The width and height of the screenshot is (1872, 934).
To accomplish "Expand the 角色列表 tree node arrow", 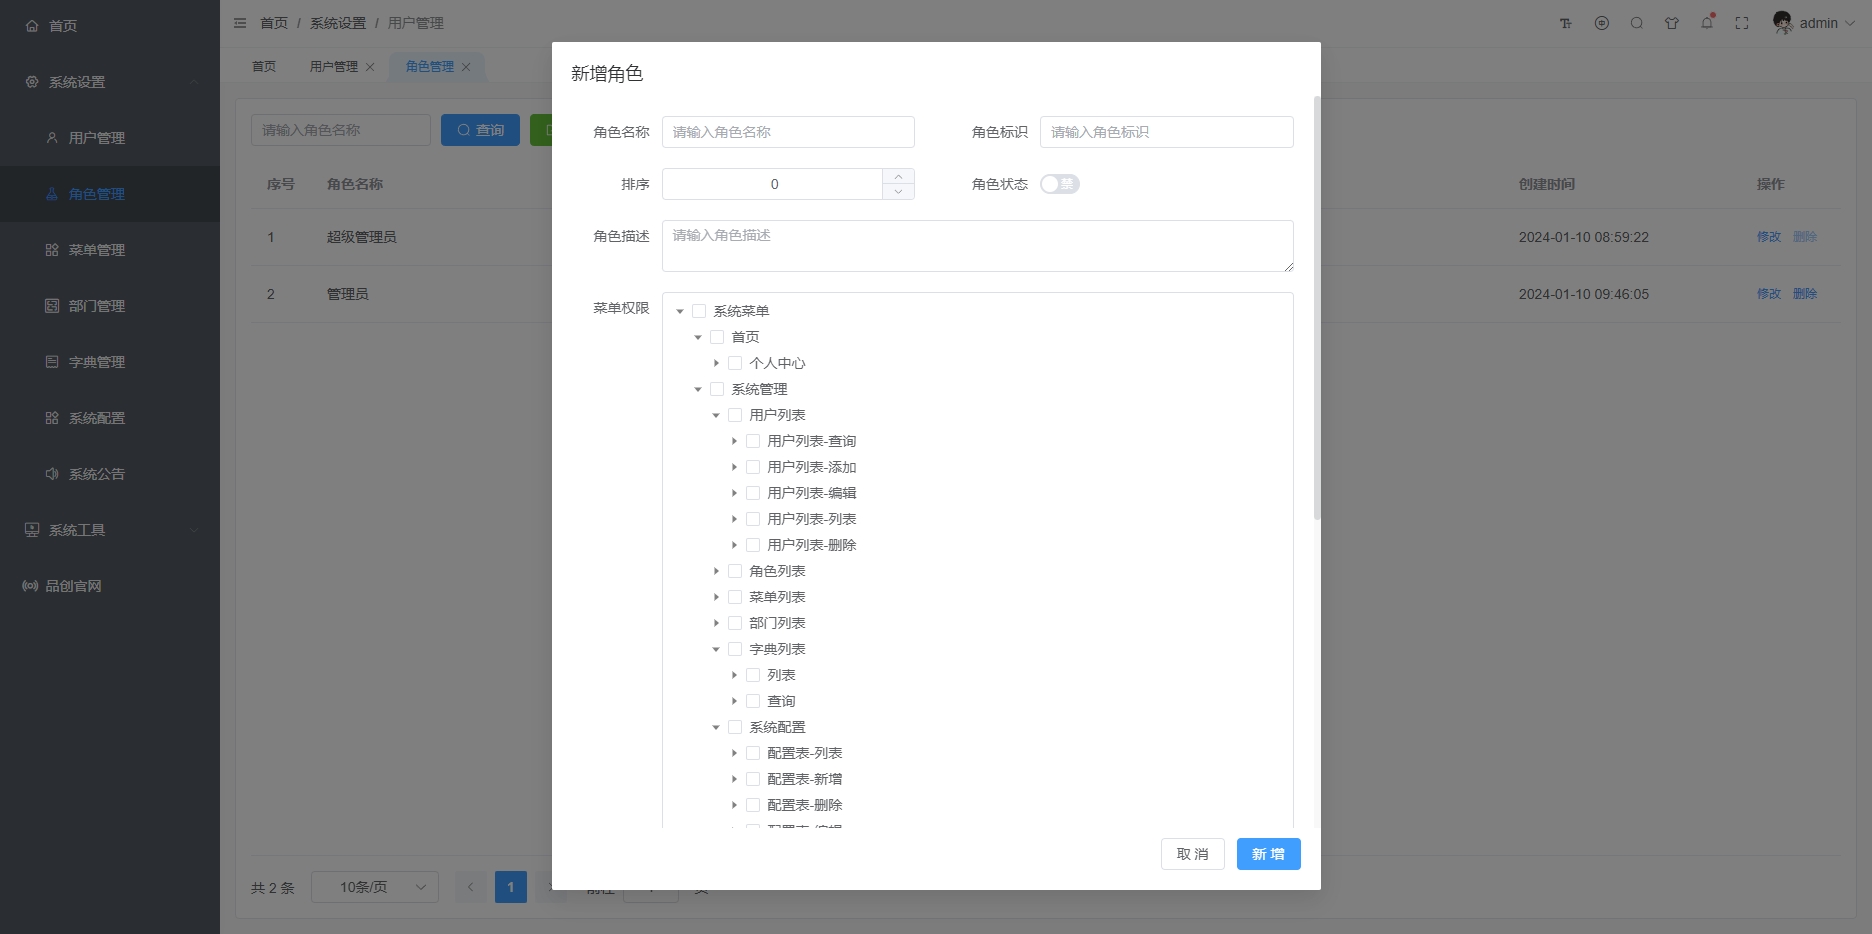I will click(716, 571).
